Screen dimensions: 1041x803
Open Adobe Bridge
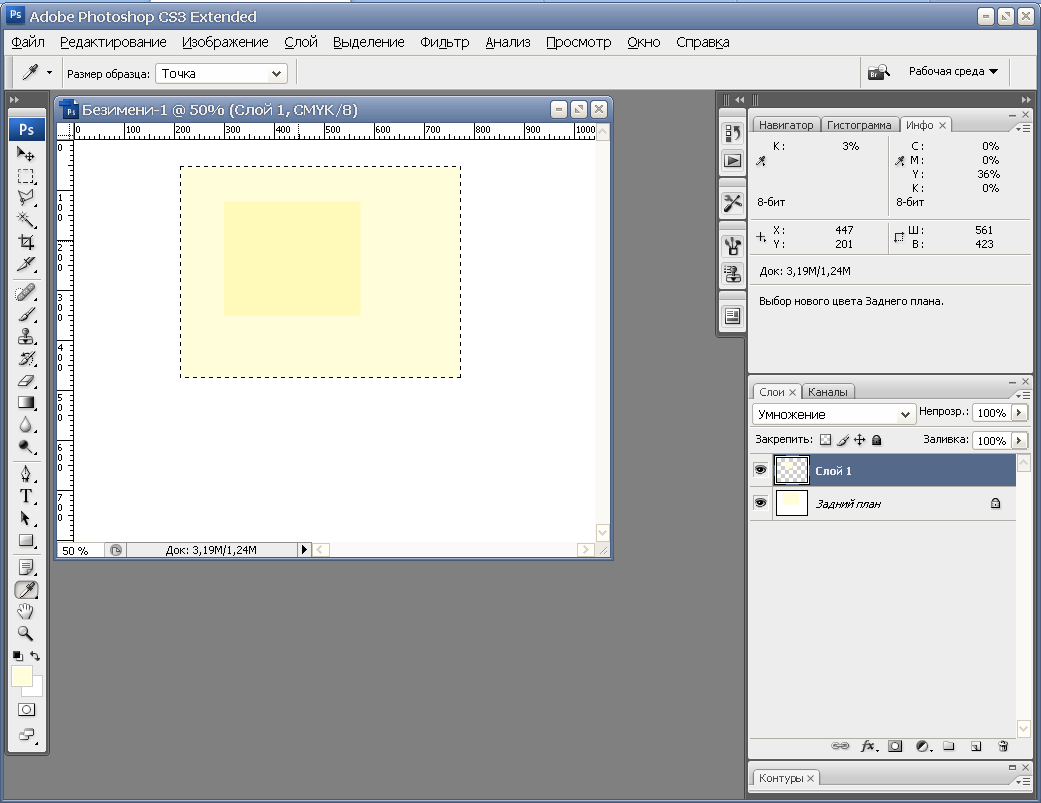(x=878, y=72)
